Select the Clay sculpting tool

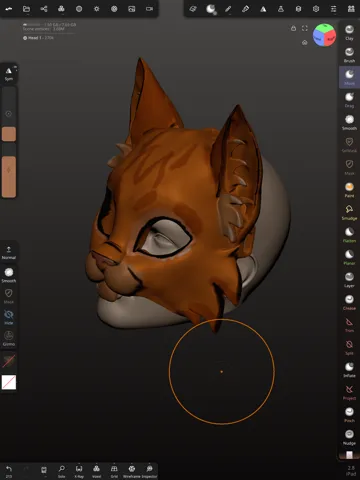point(349,33)
